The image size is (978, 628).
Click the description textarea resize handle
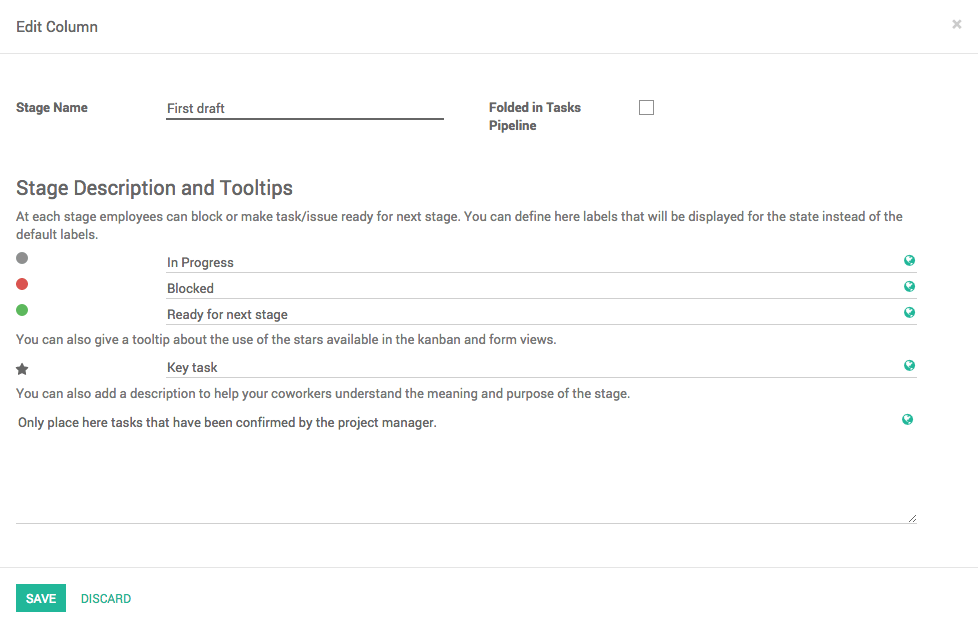click(912, 519)
